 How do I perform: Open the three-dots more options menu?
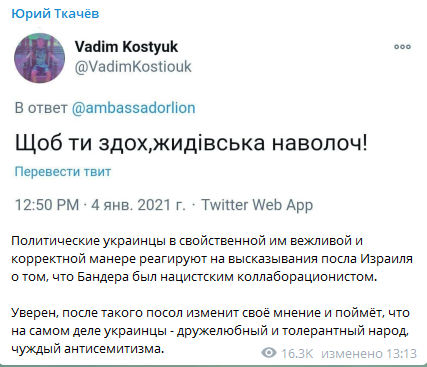click(402, 47)
